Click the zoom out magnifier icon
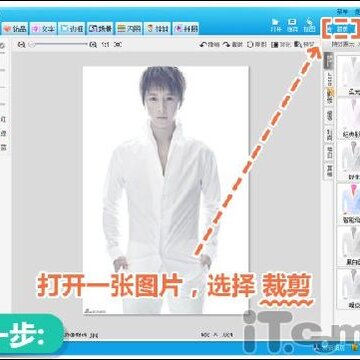Image resolution: width=360 pixels, height=360 pixels. click(x=21, y=44)
